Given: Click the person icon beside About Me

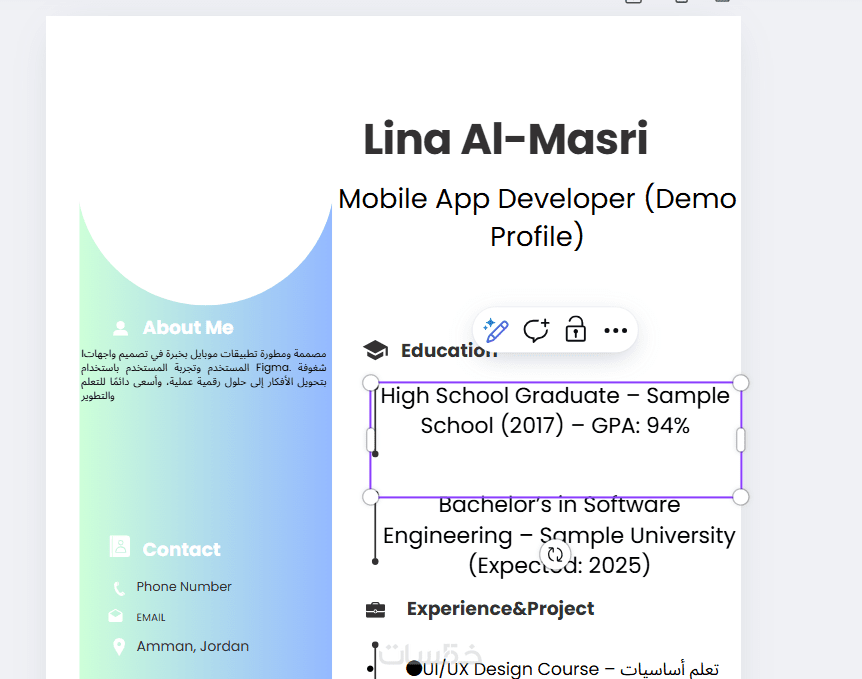Looking at the screenshot, I should tap(121, 328).
